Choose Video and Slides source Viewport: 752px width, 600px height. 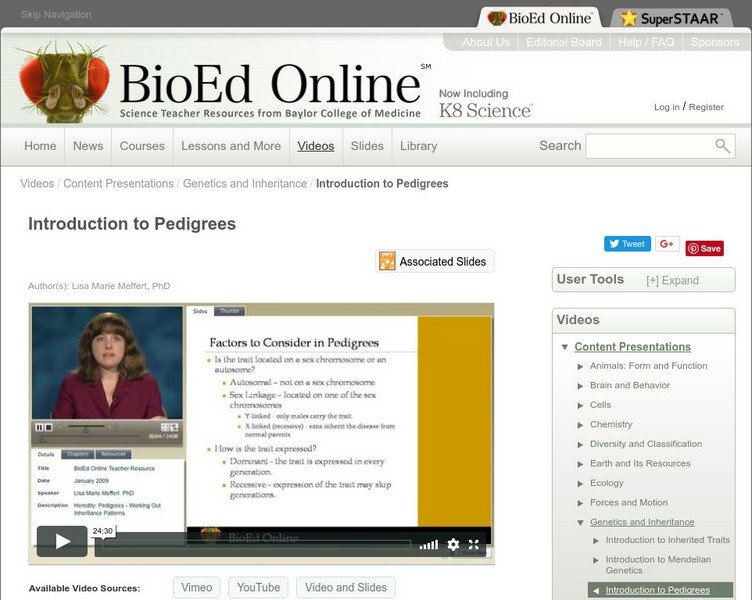pos(346,588)
